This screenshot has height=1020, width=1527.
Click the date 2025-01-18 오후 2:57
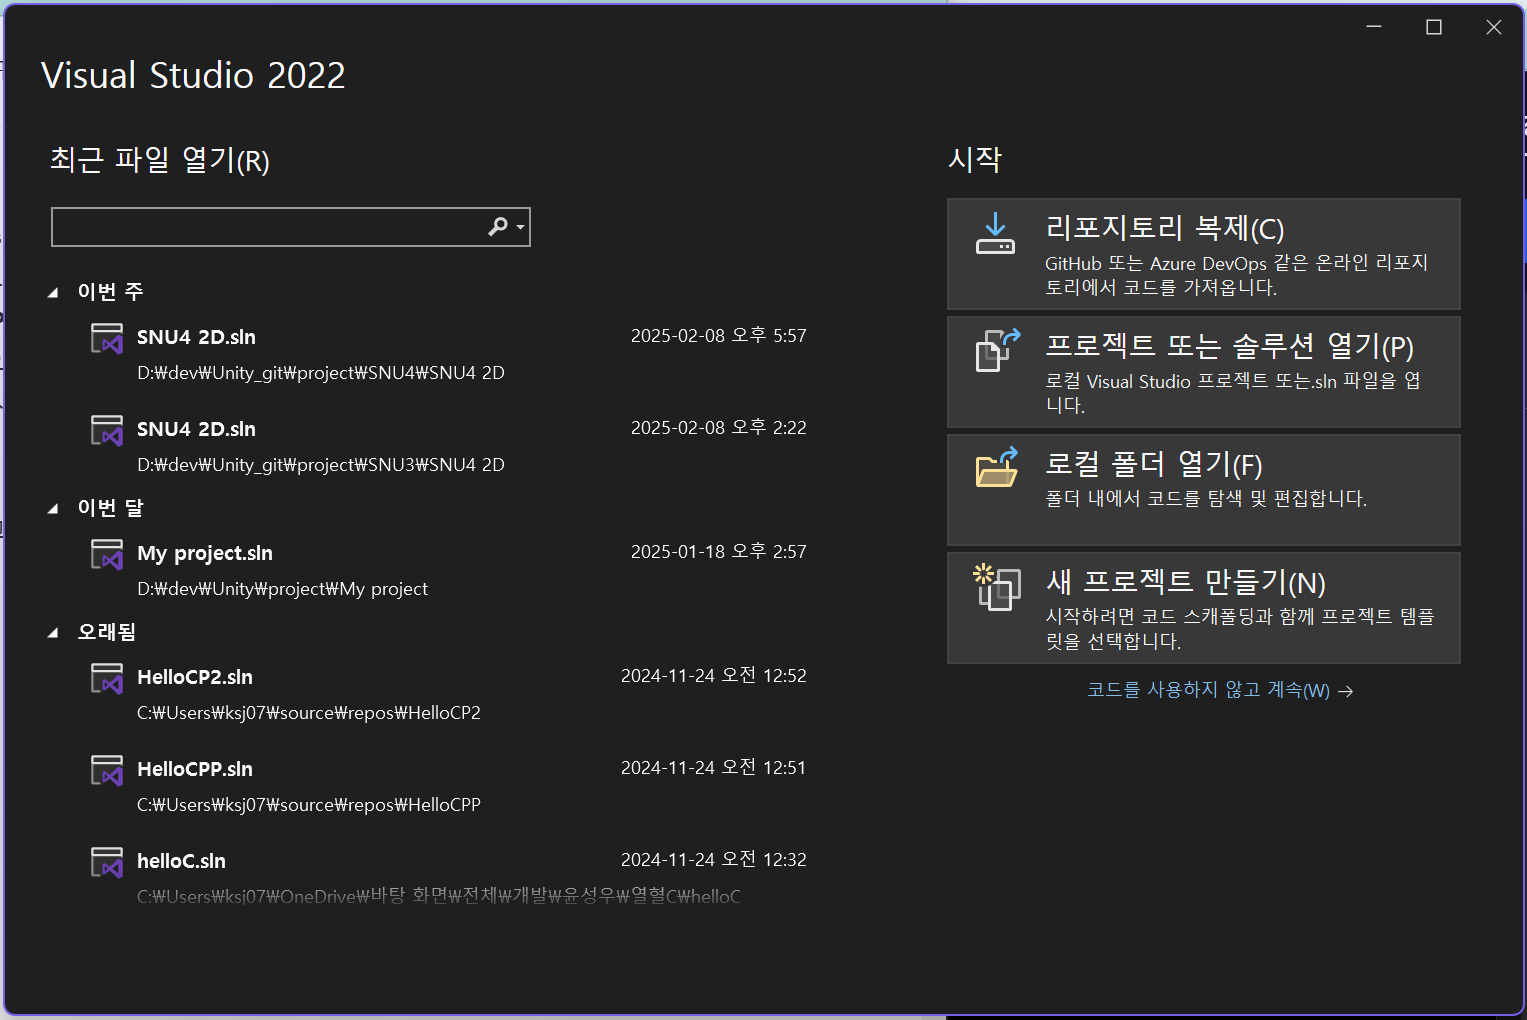click(718, 552)
